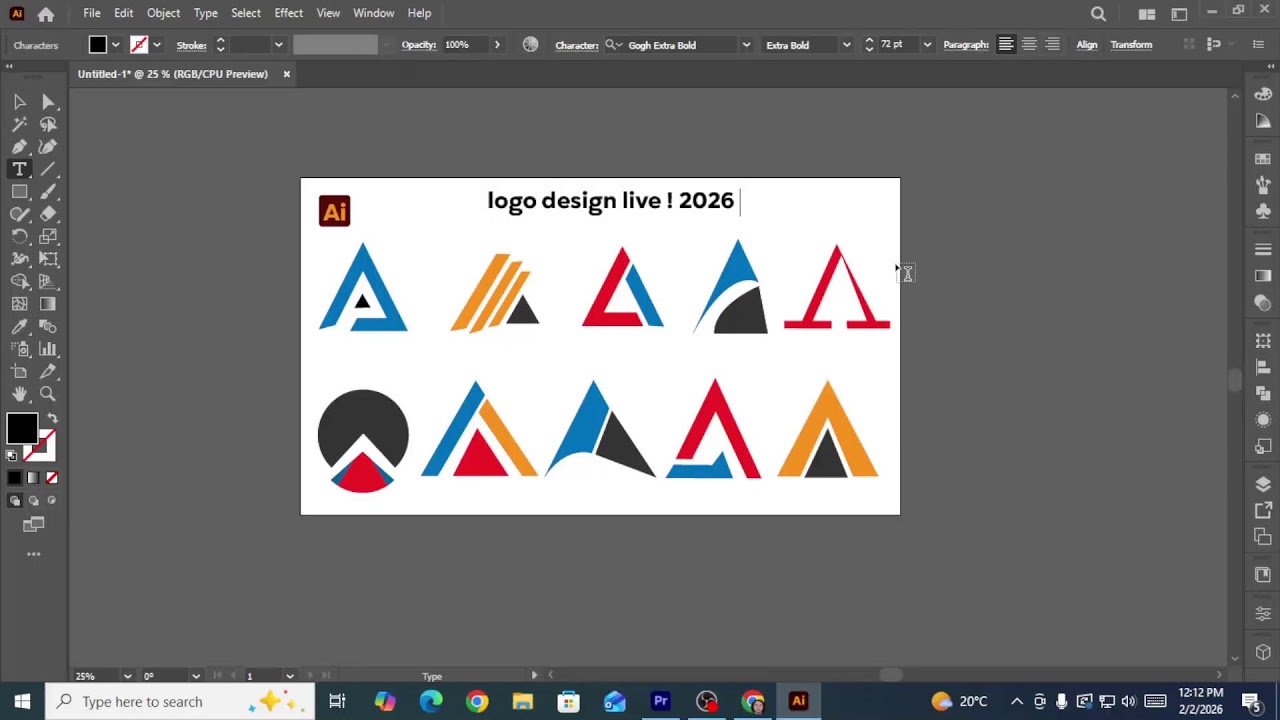Select the Zoom tool

[48, 394]
